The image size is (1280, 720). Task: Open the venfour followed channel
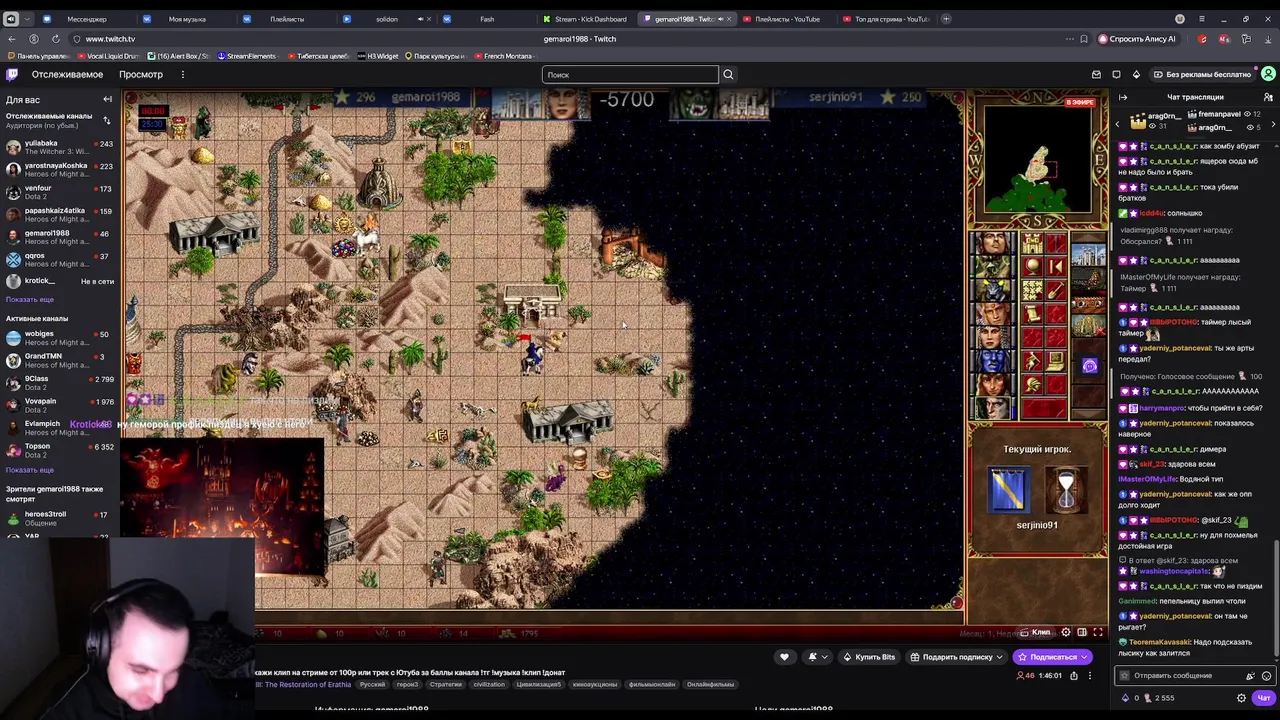(x=60, y=192)
